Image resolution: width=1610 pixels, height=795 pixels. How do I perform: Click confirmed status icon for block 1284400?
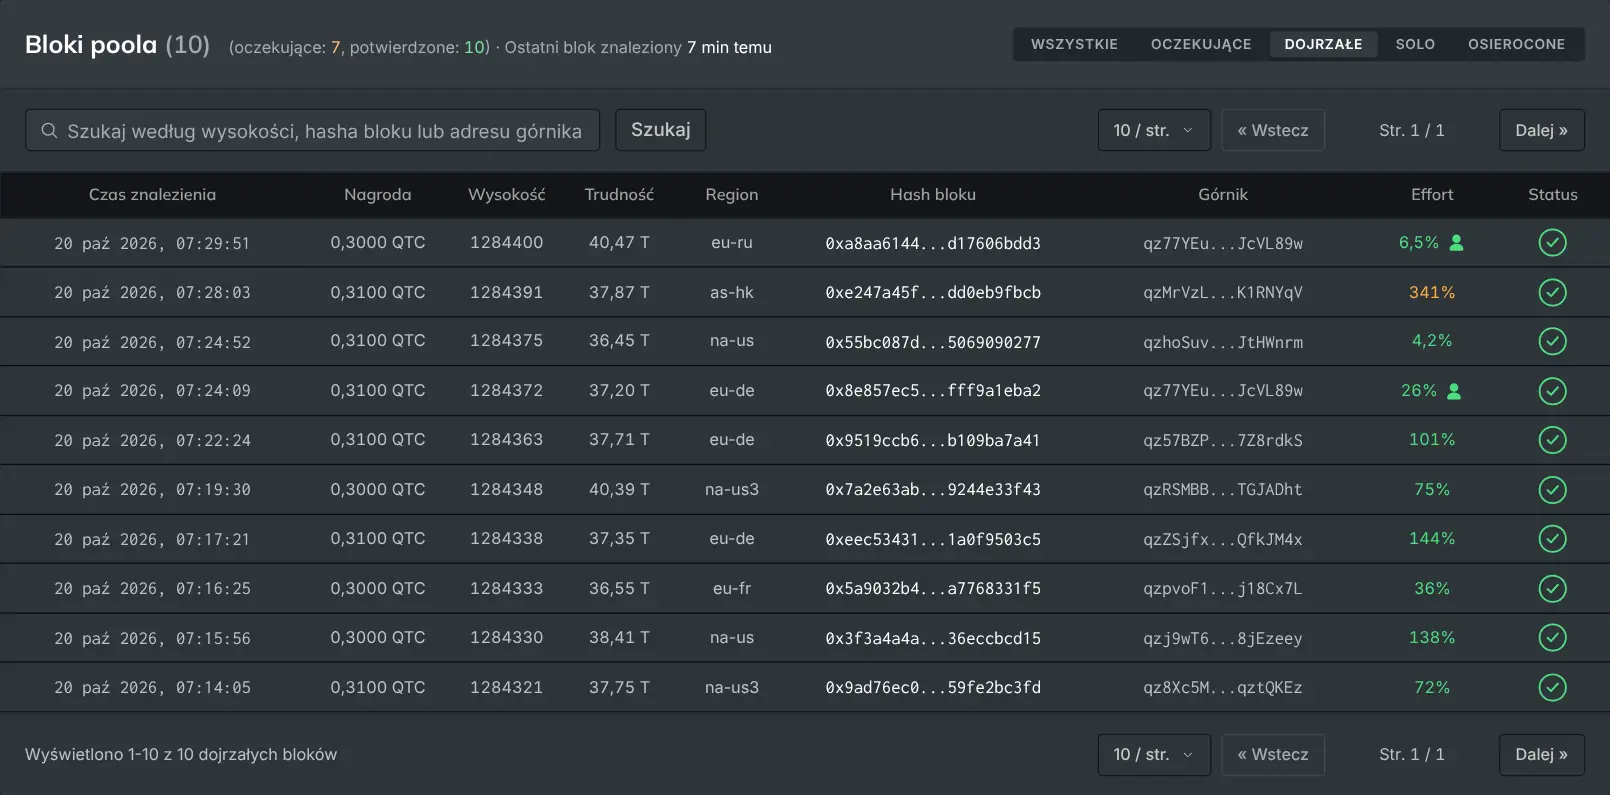(x=1552, y=243)
